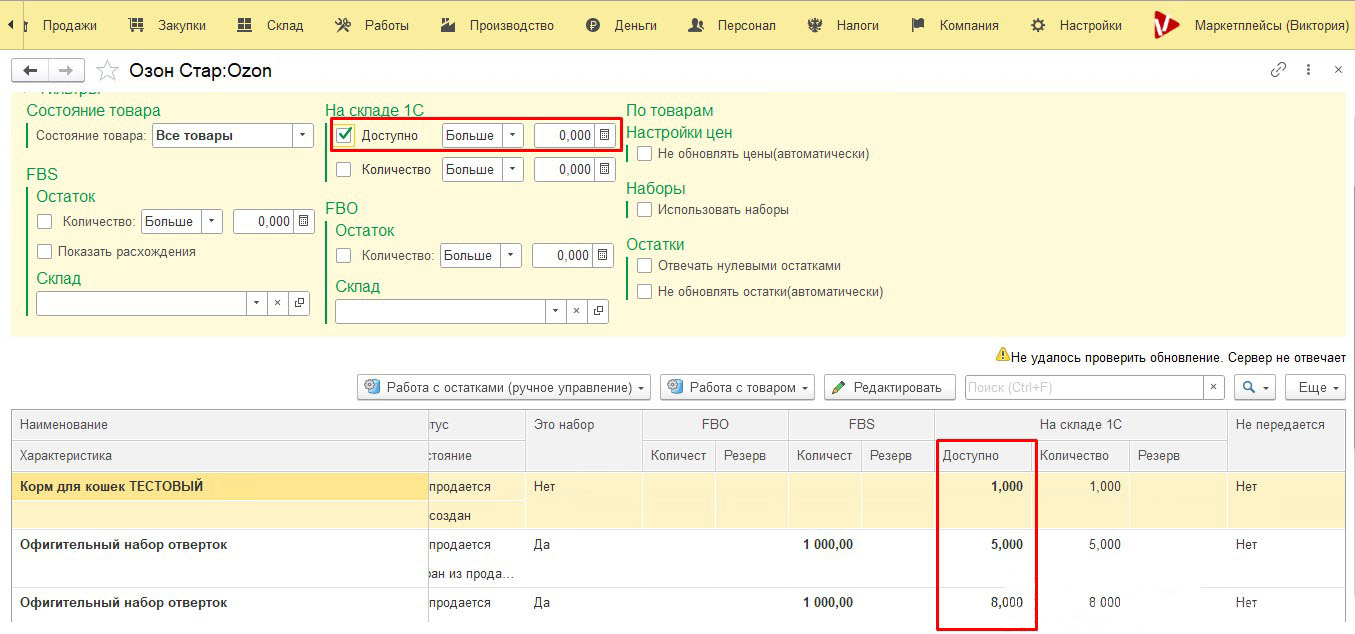Screen dimensions: 1355x634
Task: Open the Склад section
Action: click(270, 25)
